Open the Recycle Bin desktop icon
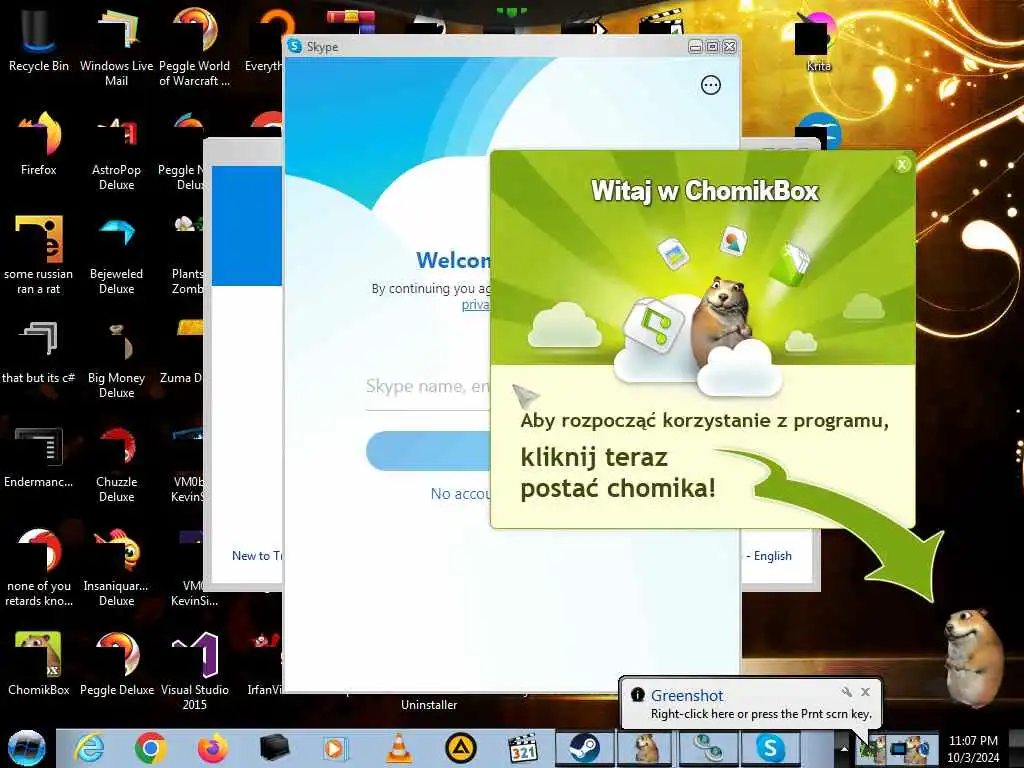Screen dimensions: 1024x768 click(39, 40)
